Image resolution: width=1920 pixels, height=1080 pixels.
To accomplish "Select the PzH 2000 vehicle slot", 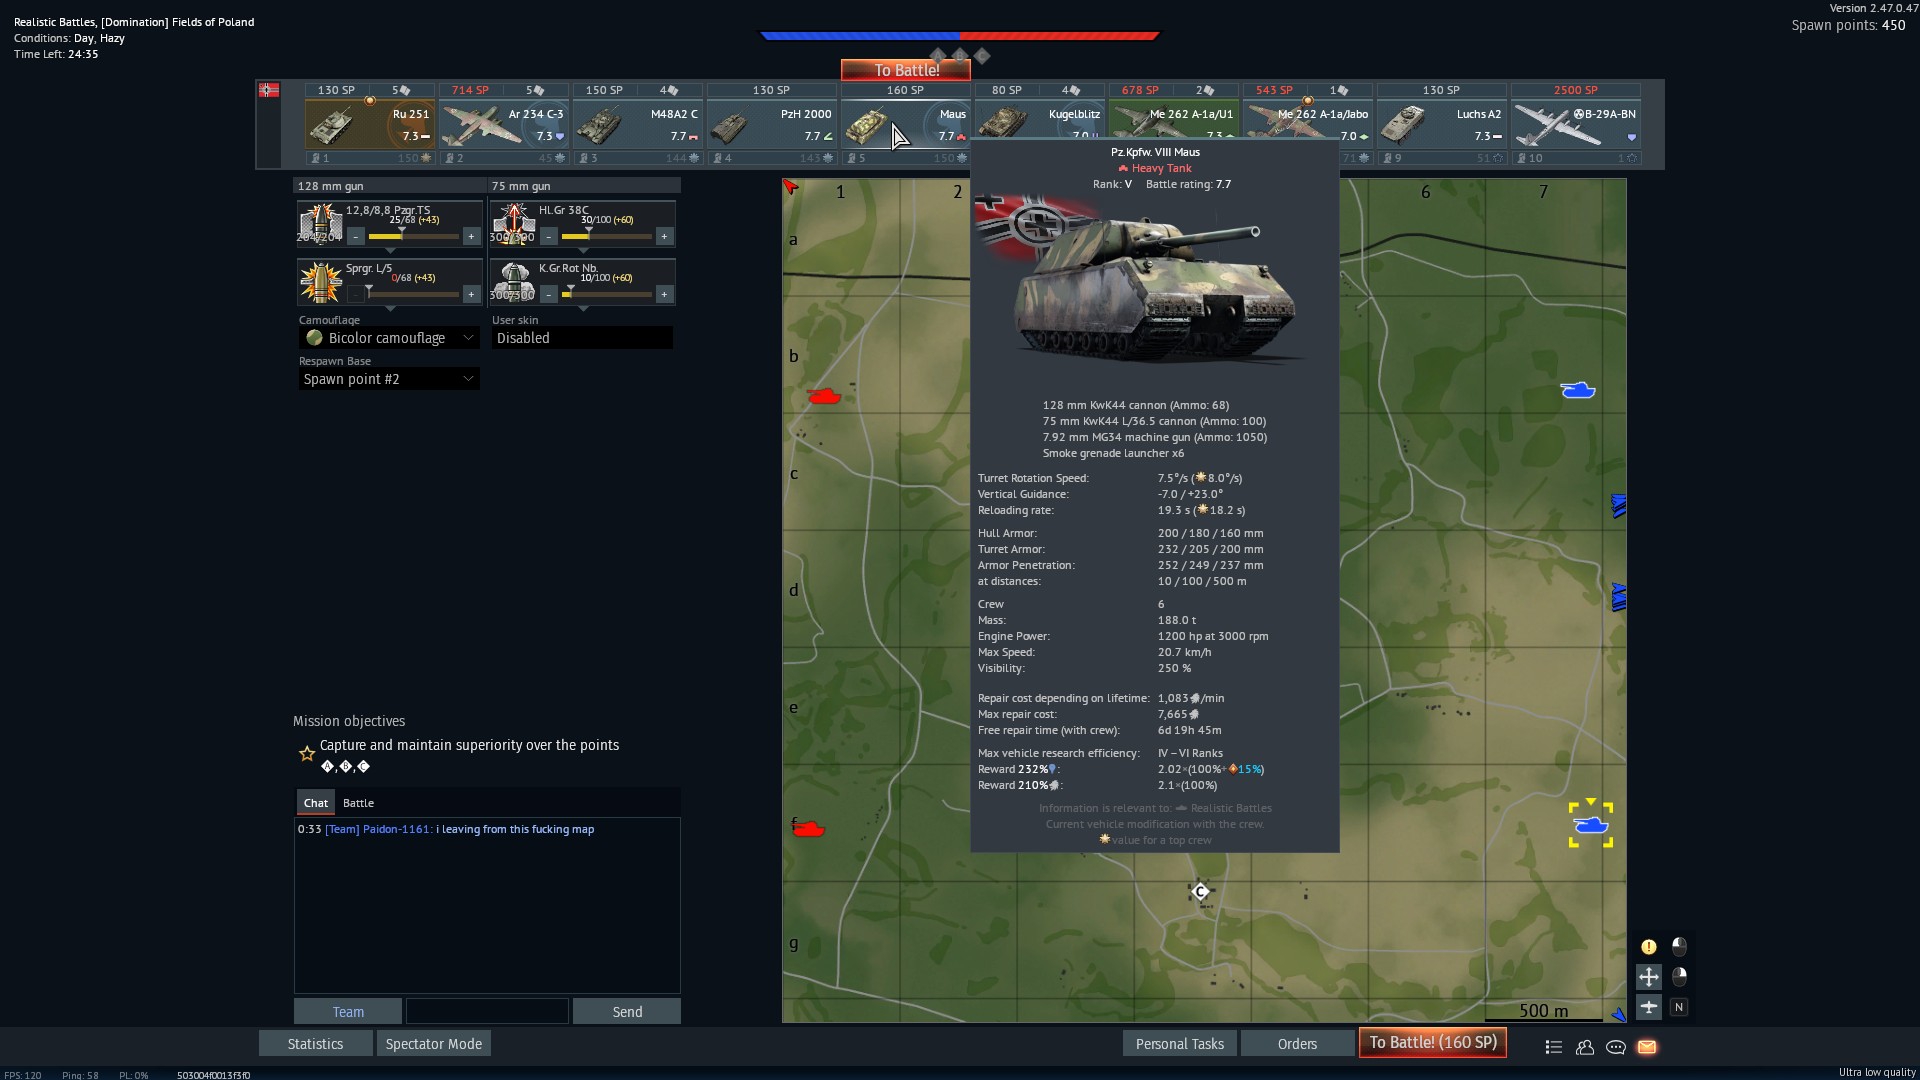I will pos(771,124).
